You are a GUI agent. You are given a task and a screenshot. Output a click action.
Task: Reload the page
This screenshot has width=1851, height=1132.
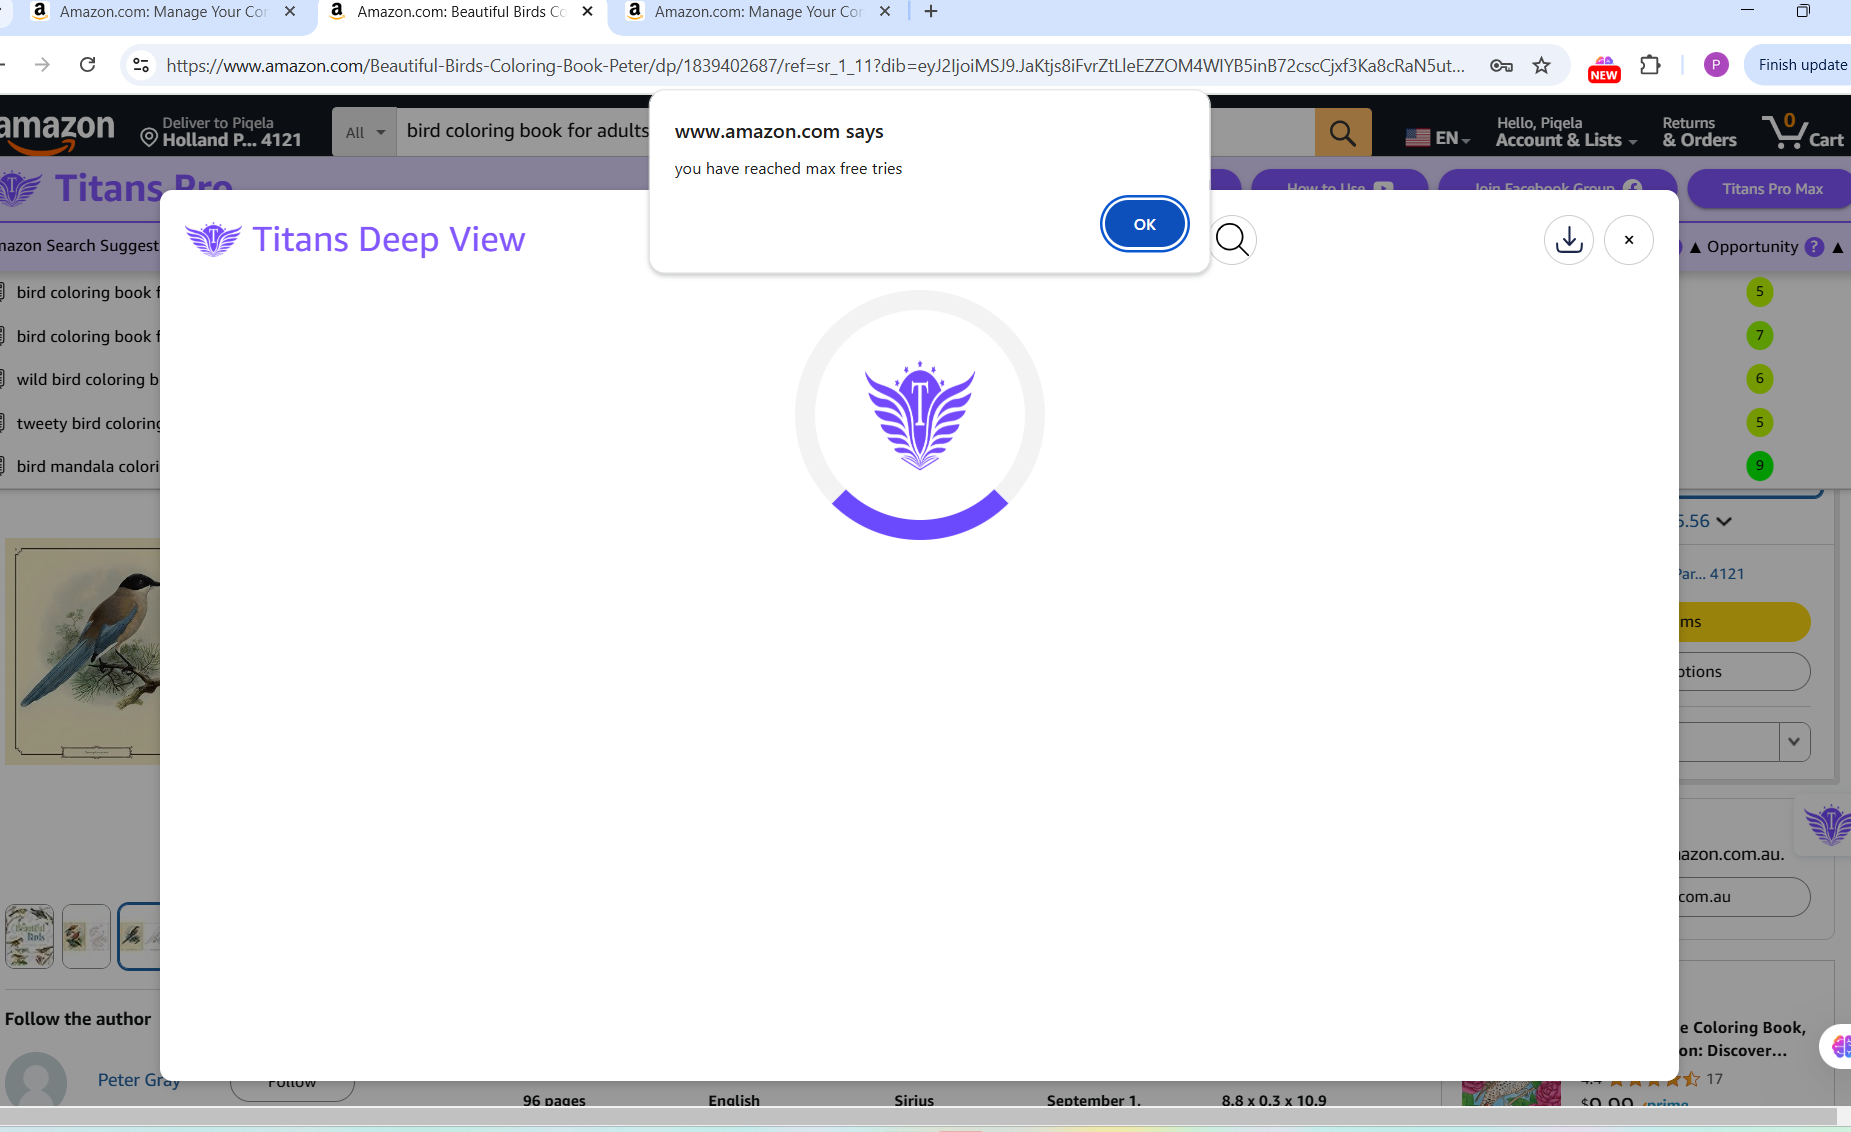(x=88, y=65)
